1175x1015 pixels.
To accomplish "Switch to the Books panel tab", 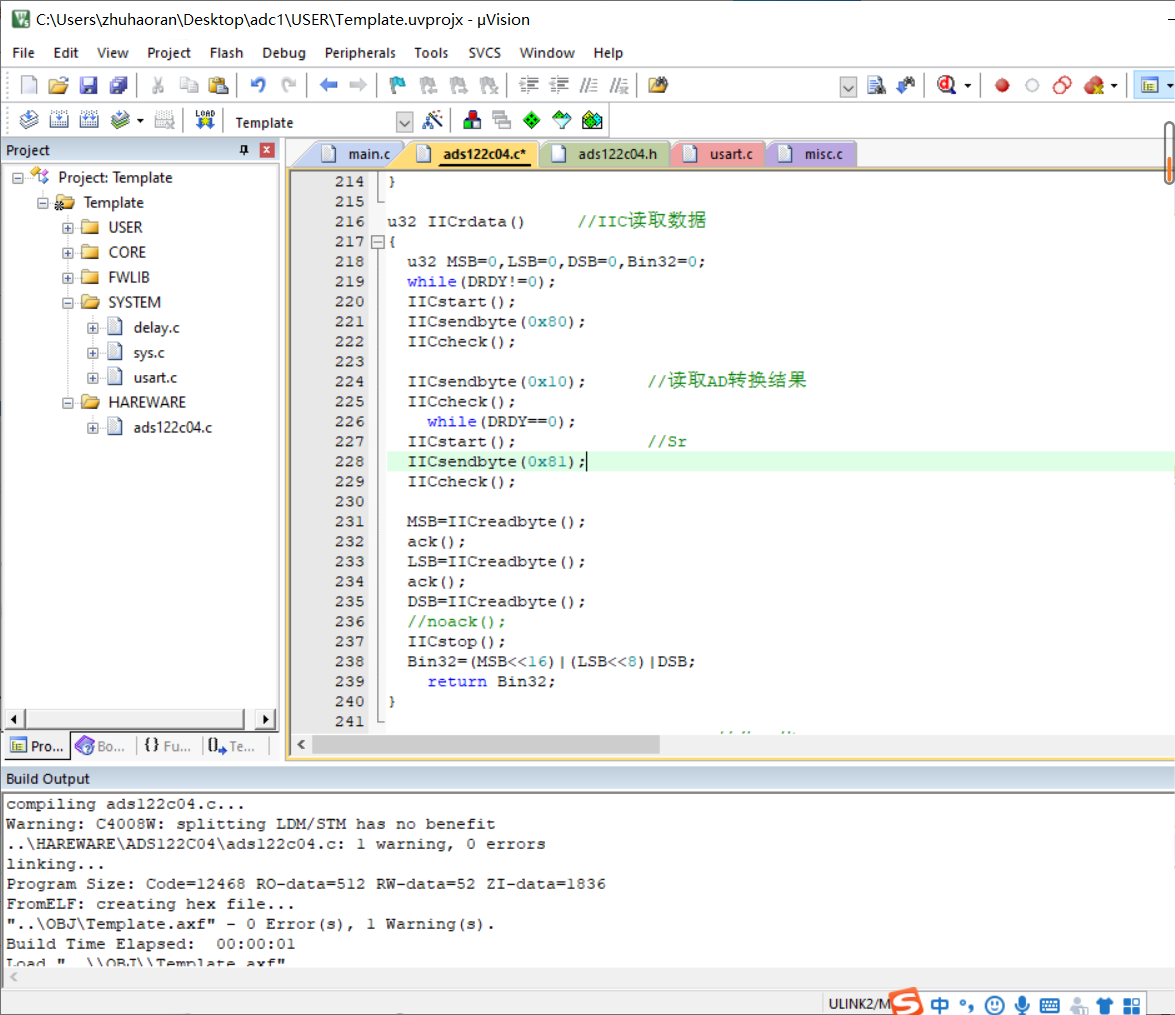I will click(x=101, y=746).
